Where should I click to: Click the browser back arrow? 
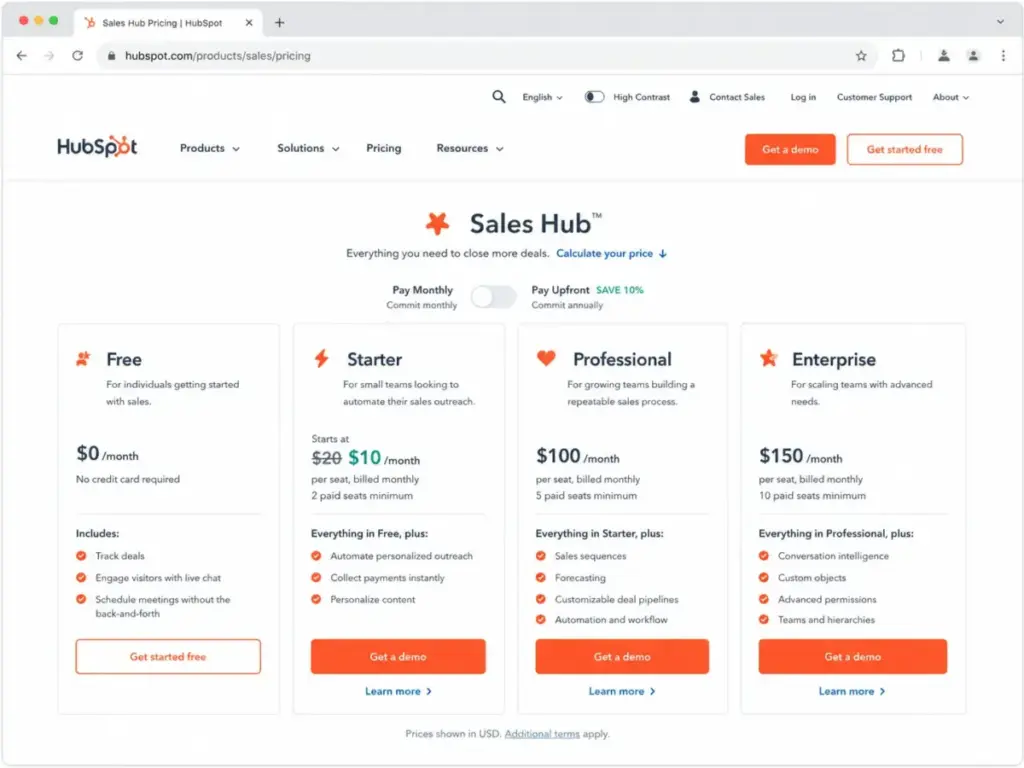point(22,56)
